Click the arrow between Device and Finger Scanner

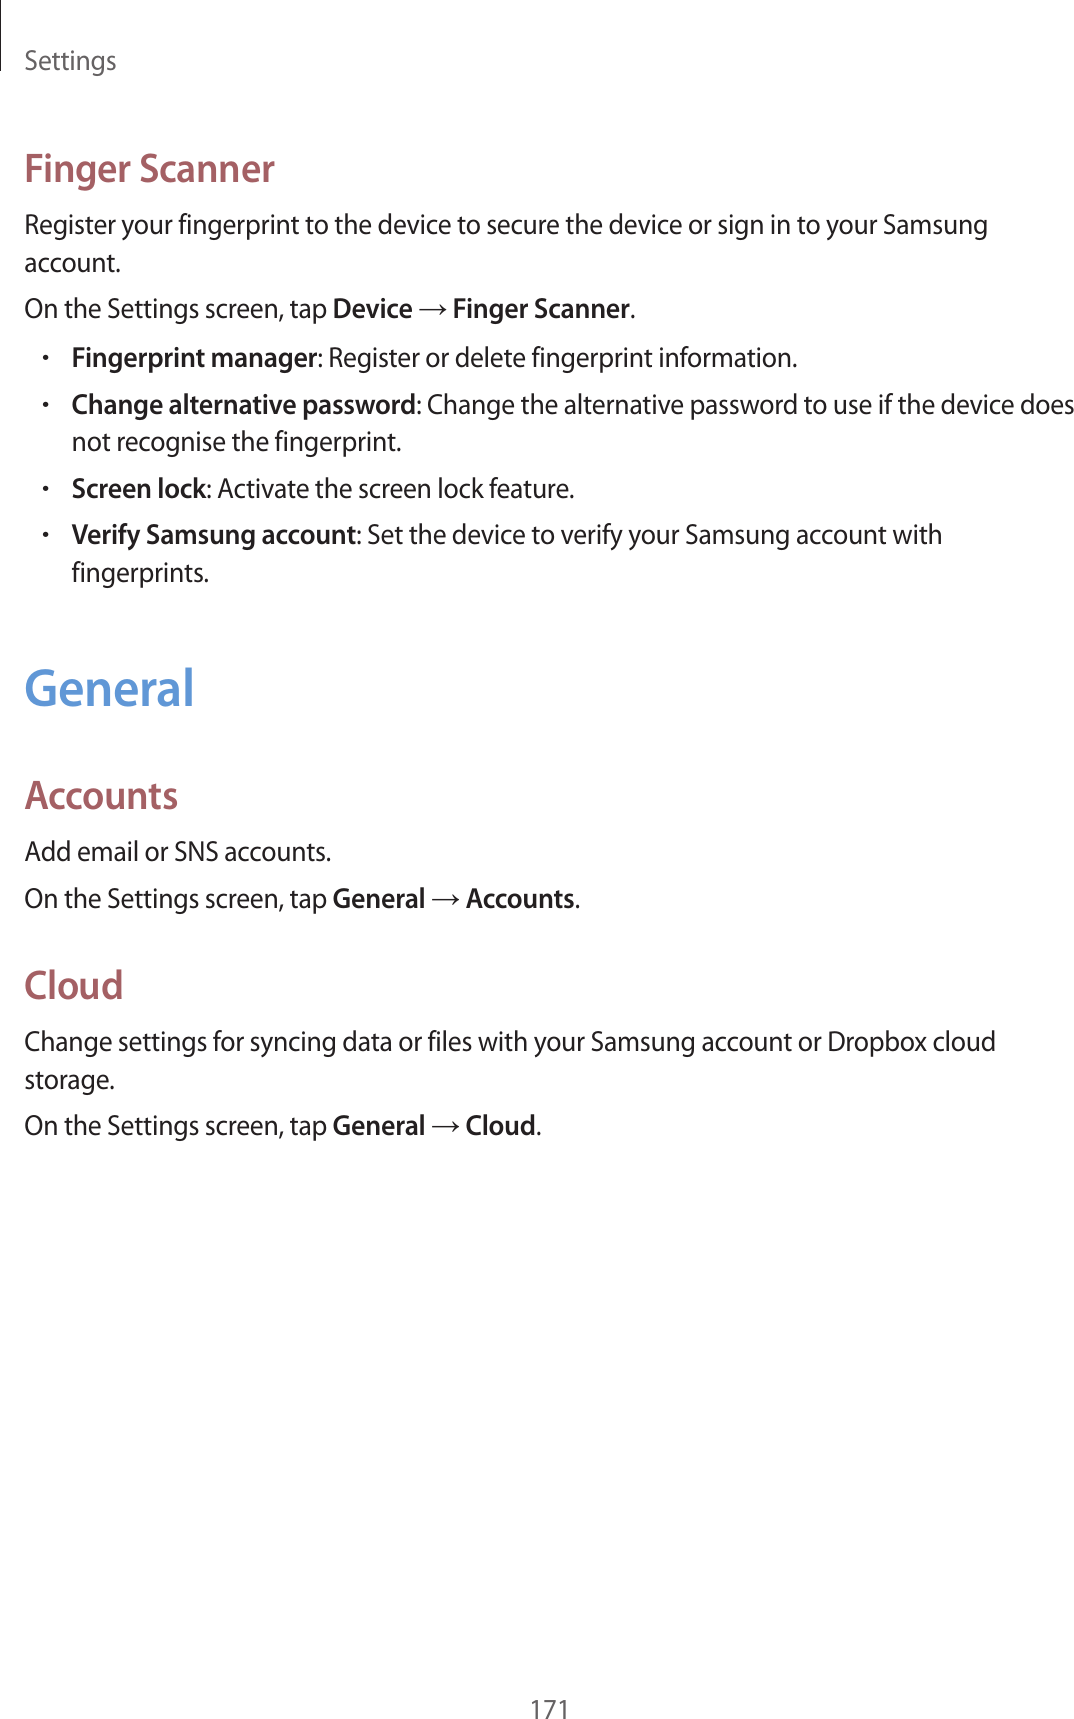pyautogui.click(x=432, y=310)
